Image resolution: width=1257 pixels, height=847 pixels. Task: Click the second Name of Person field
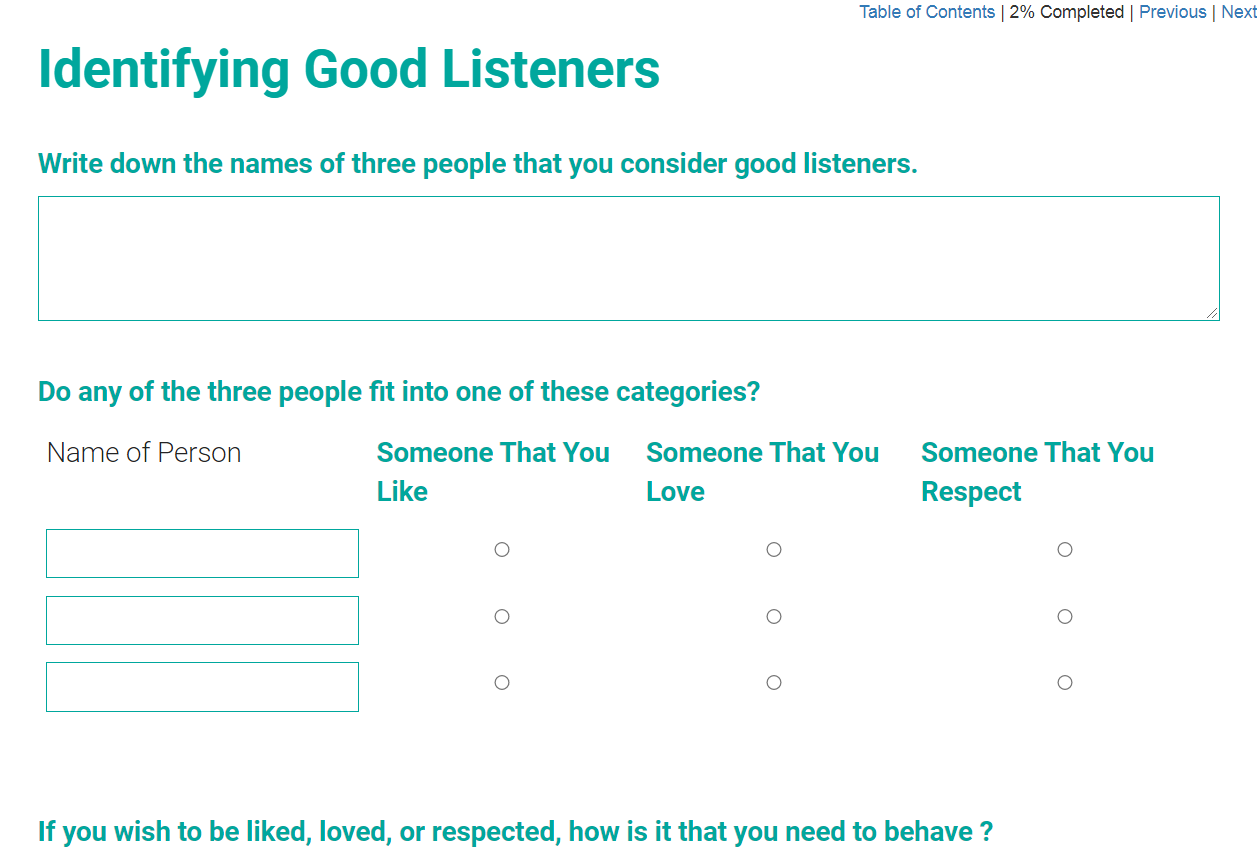[x=202, y=620]
